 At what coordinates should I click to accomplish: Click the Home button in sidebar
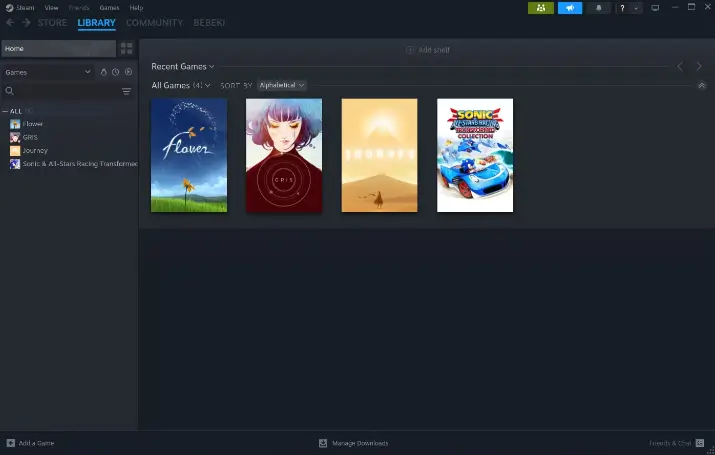coord(59,48)
